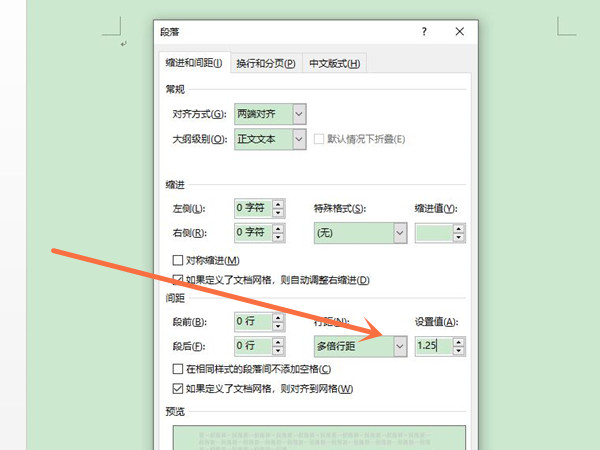Expand the 对齐方式 alignment dropdown
600x450 pixels.
(x=299, y=114)
